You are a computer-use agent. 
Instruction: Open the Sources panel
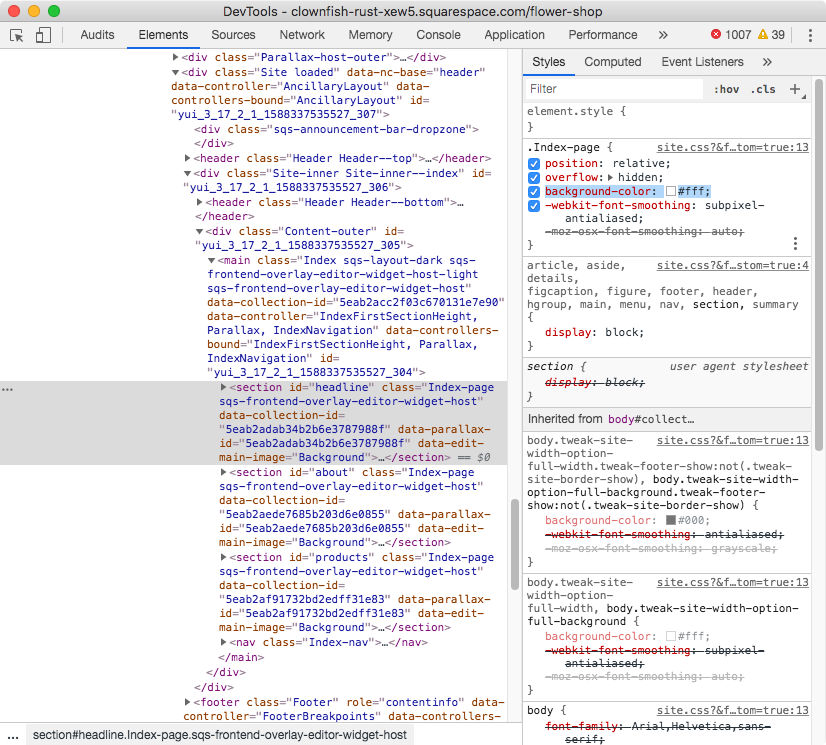tap(233, 35)
